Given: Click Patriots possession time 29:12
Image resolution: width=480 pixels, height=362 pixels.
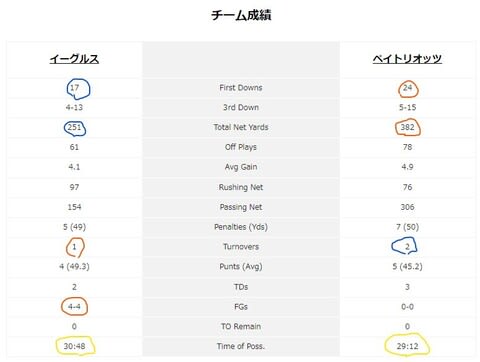Looking at the screenshot, I should tap(407, 346).
